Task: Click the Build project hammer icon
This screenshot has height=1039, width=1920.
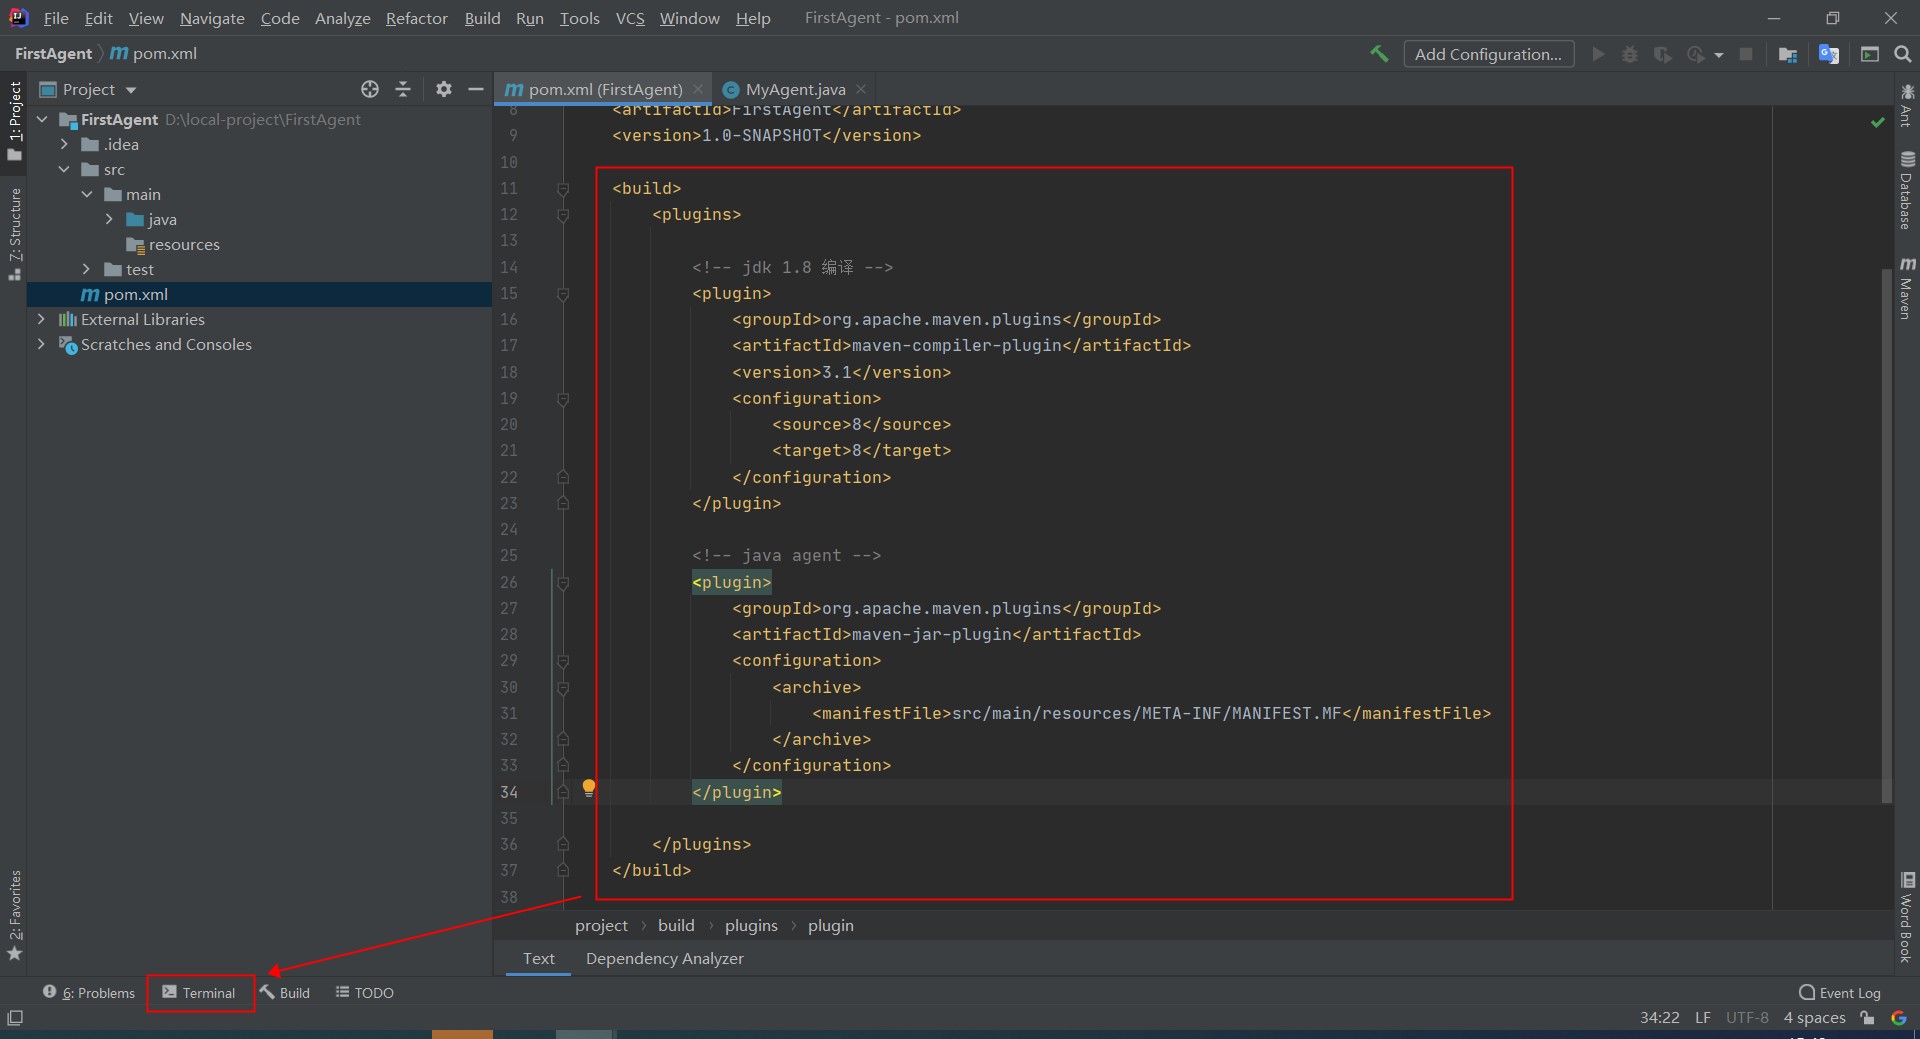Action: 1379,54
